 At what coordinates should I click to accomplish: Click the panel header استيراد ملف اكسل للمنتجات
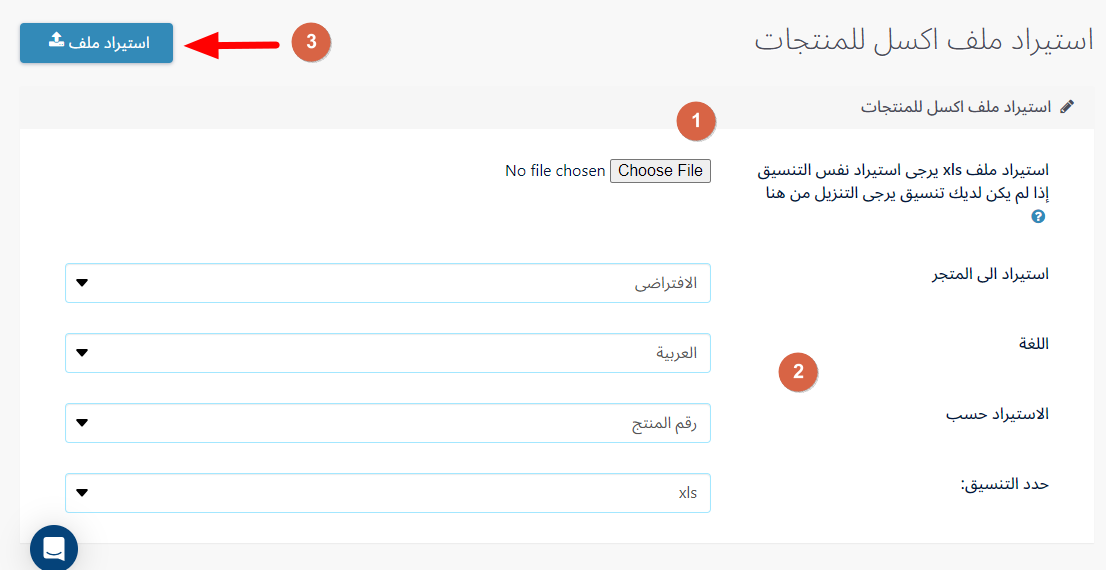tap(956, 107)
